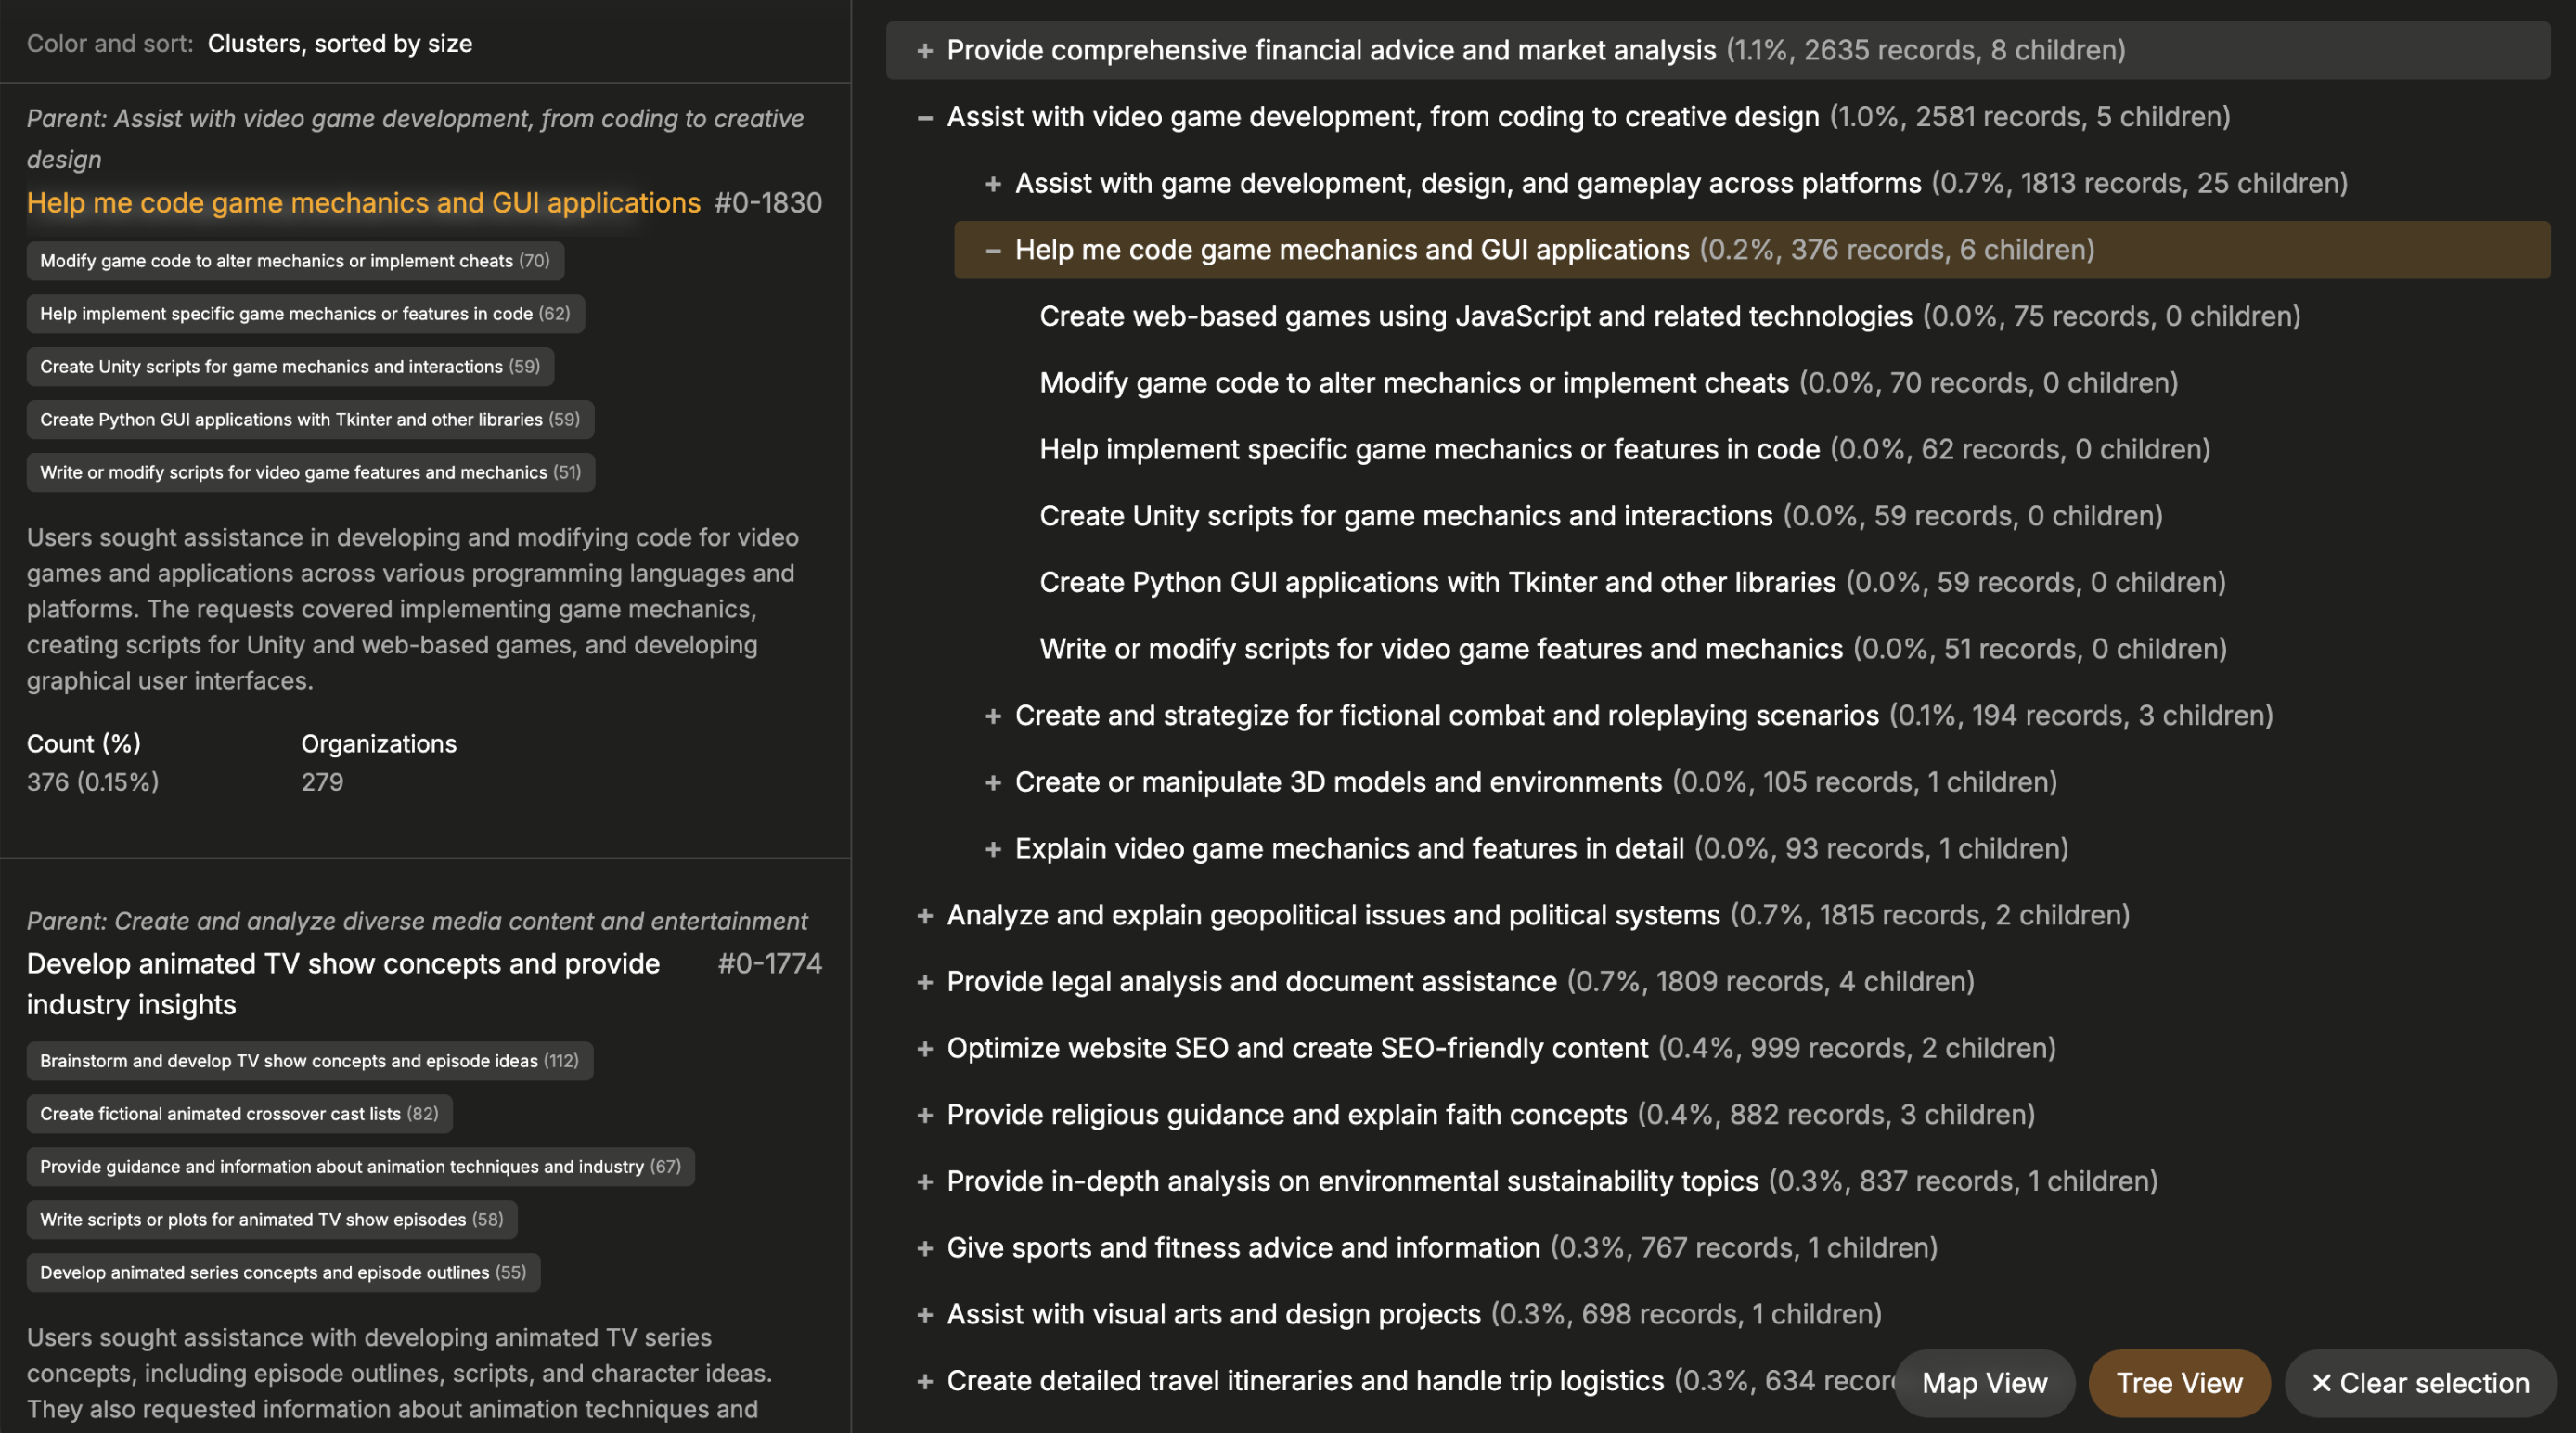The height and width of the screenshot is (1433, 2576).
Task: Click plus icon beside 3D models and environments
Action: tap(993, 783)
